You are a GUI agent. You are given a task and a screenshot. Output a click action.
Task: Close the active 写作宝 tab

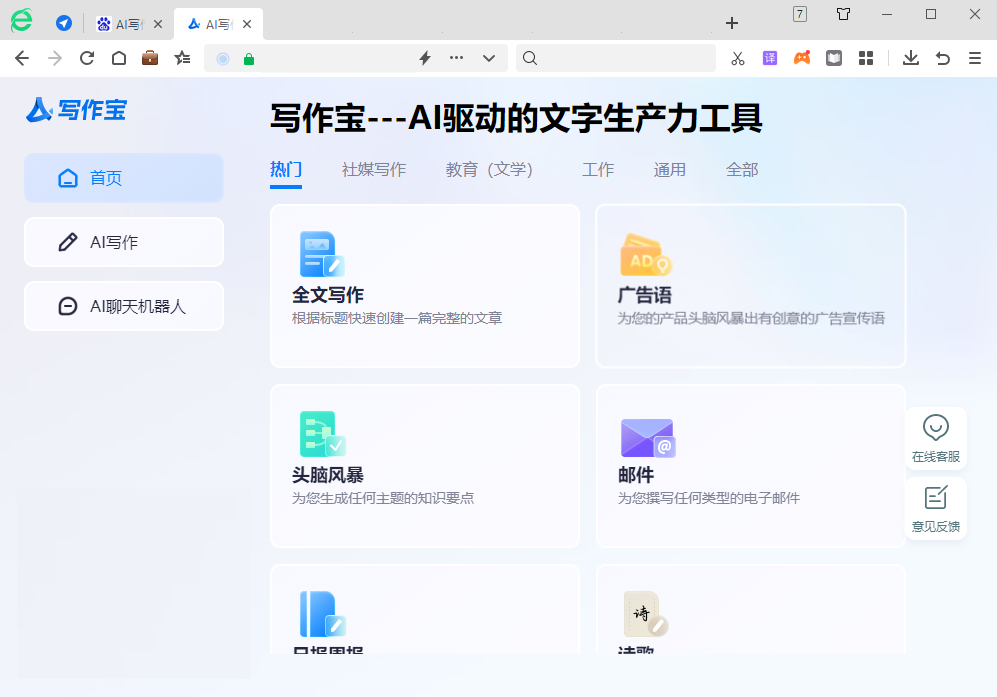tap(247, 24)
